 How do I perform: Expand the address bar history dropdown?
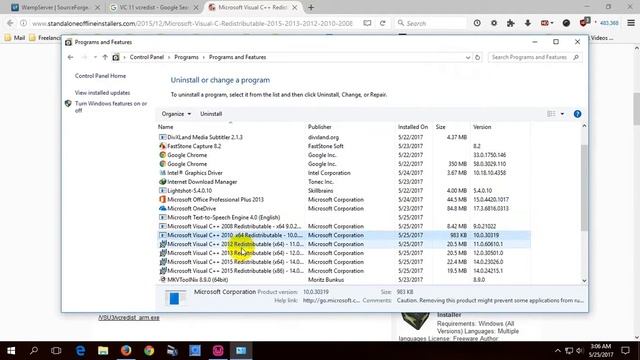pyautogui.click(x=468, y=57)
